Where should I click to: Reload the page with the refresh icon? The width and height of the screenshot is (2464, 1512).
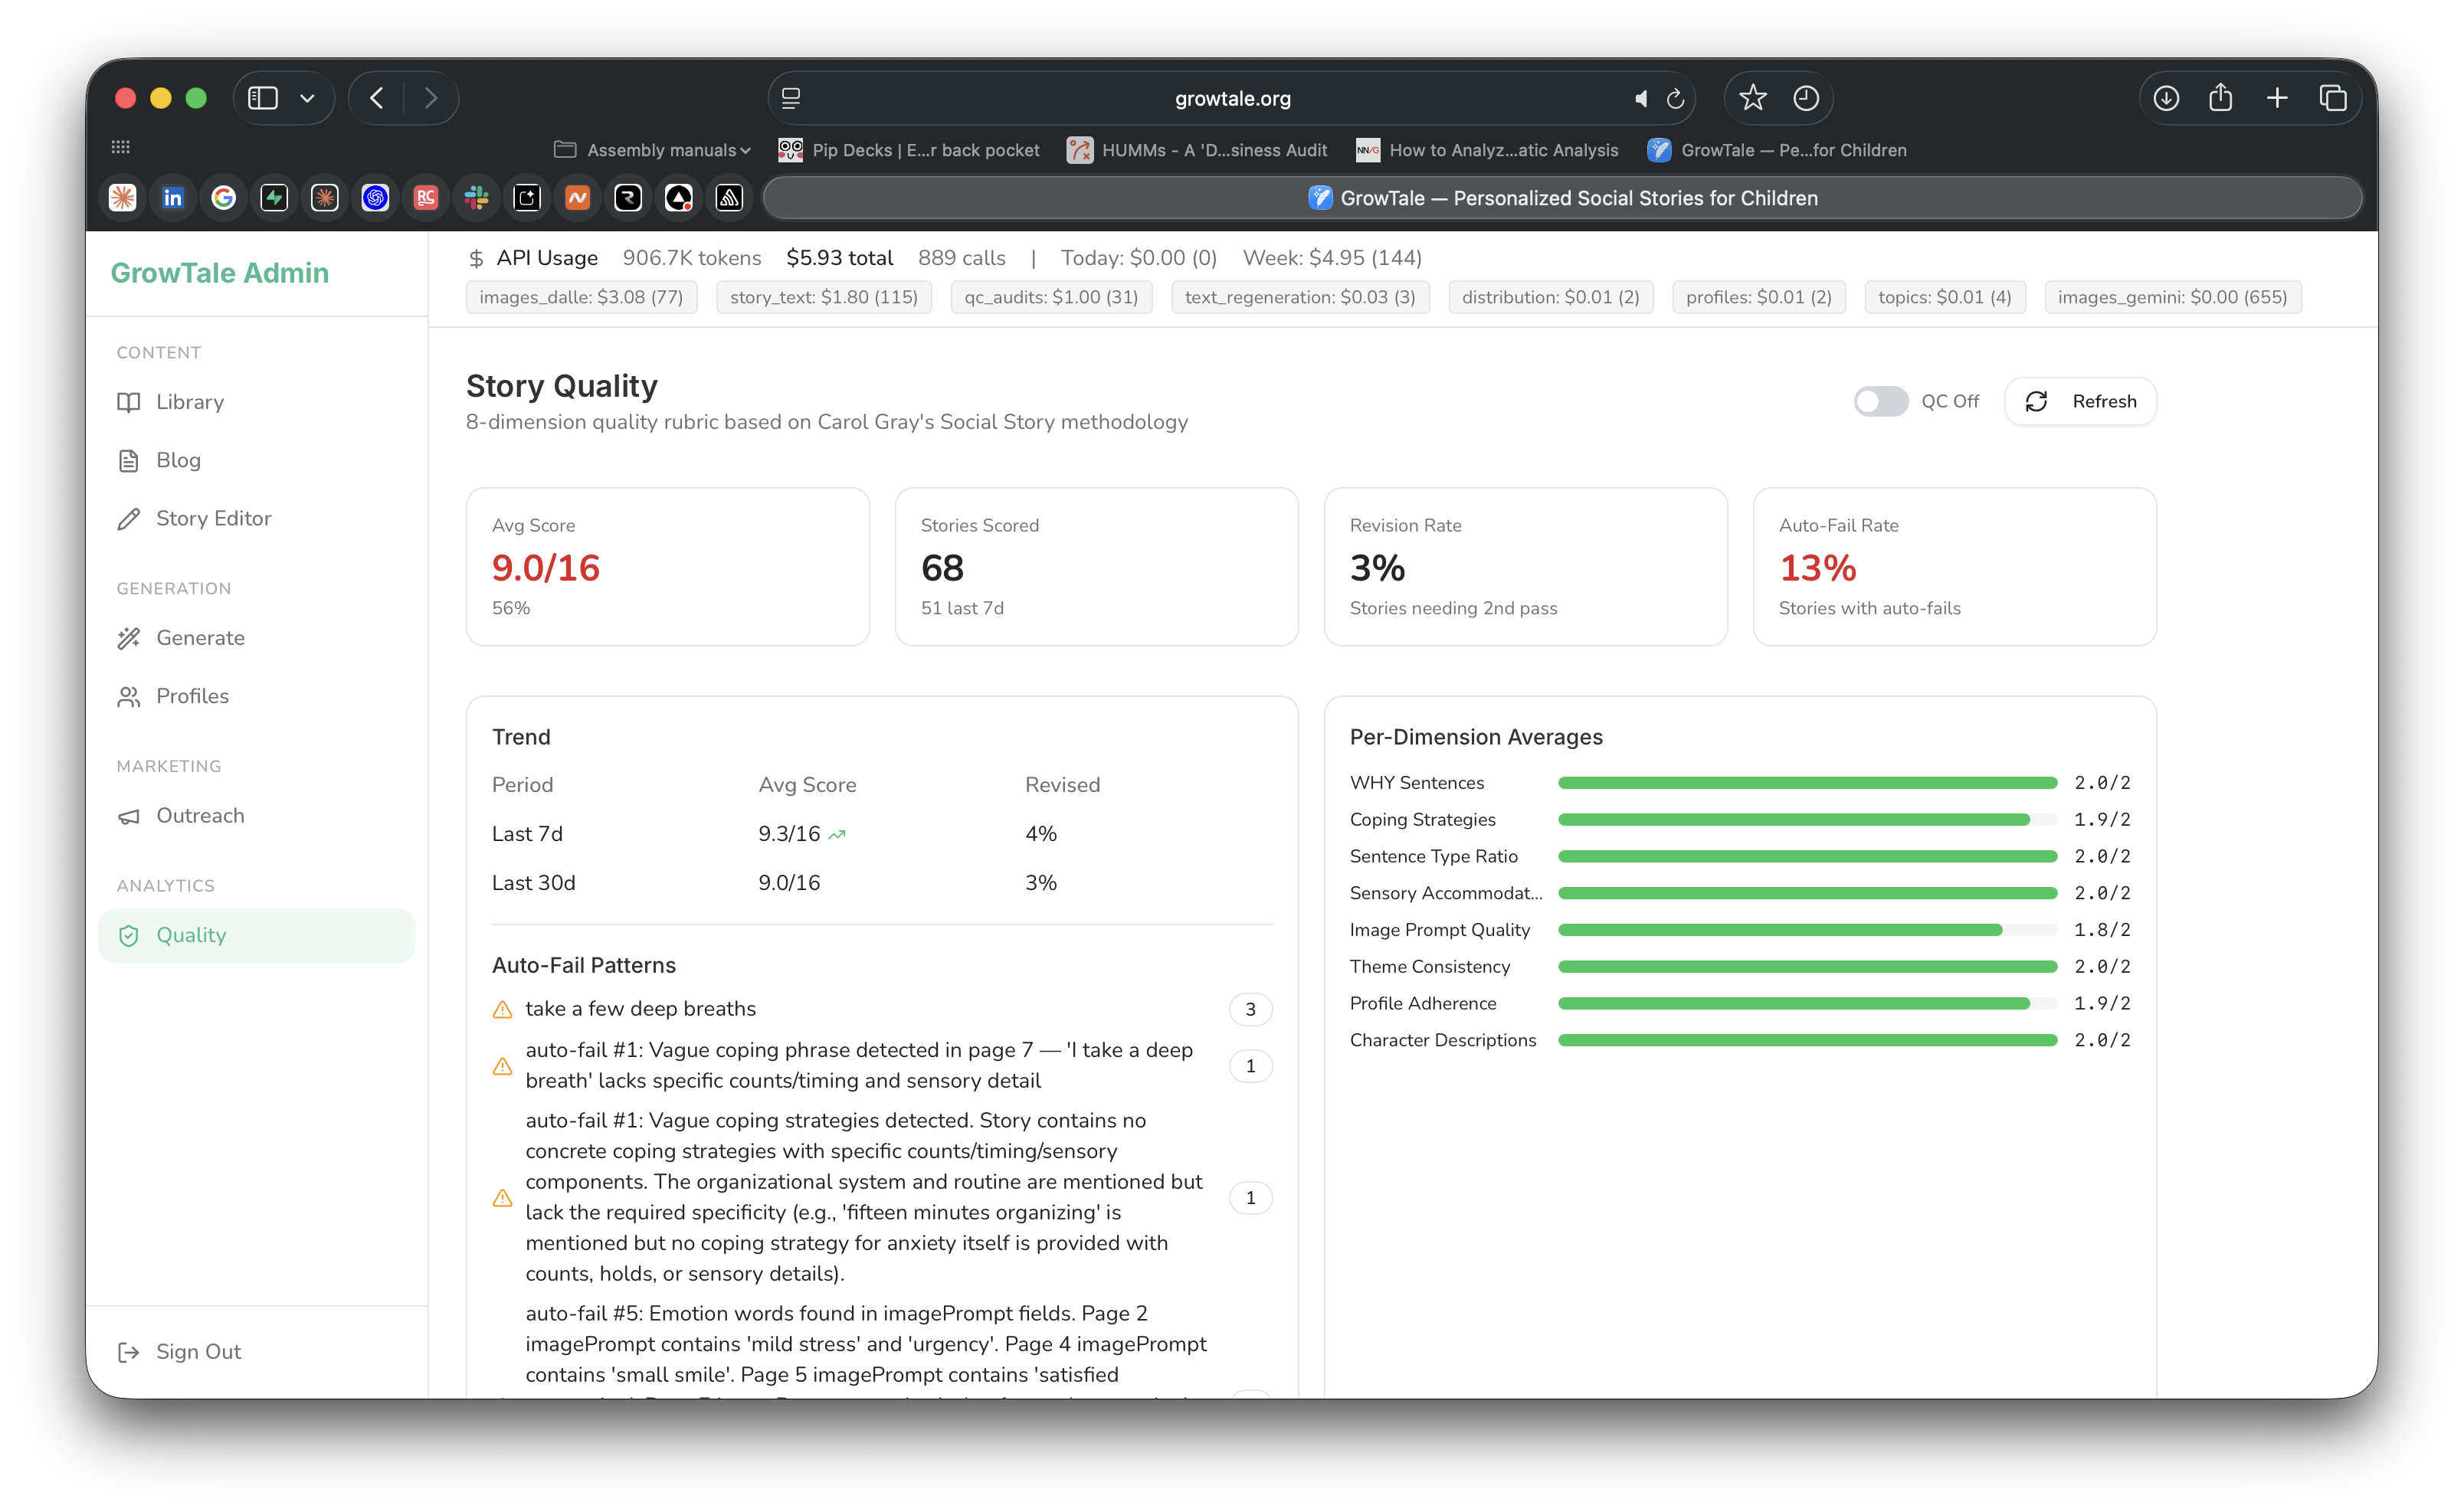pos(1676,98)
